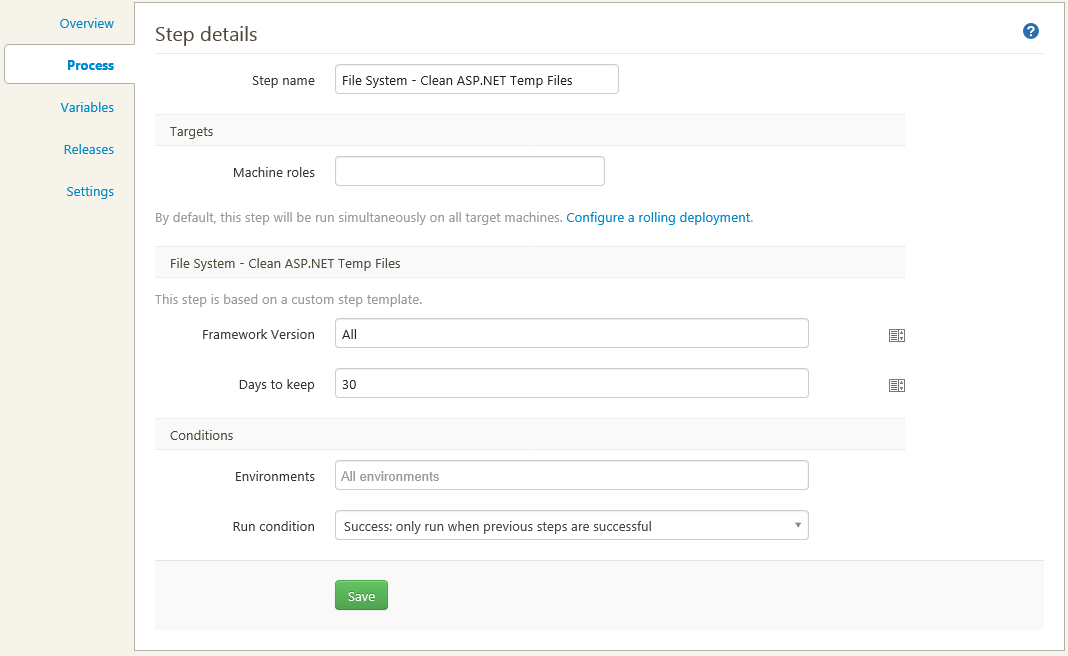Save the step configuration
This screenshot has height=656, width=1068.
point(361,594)
